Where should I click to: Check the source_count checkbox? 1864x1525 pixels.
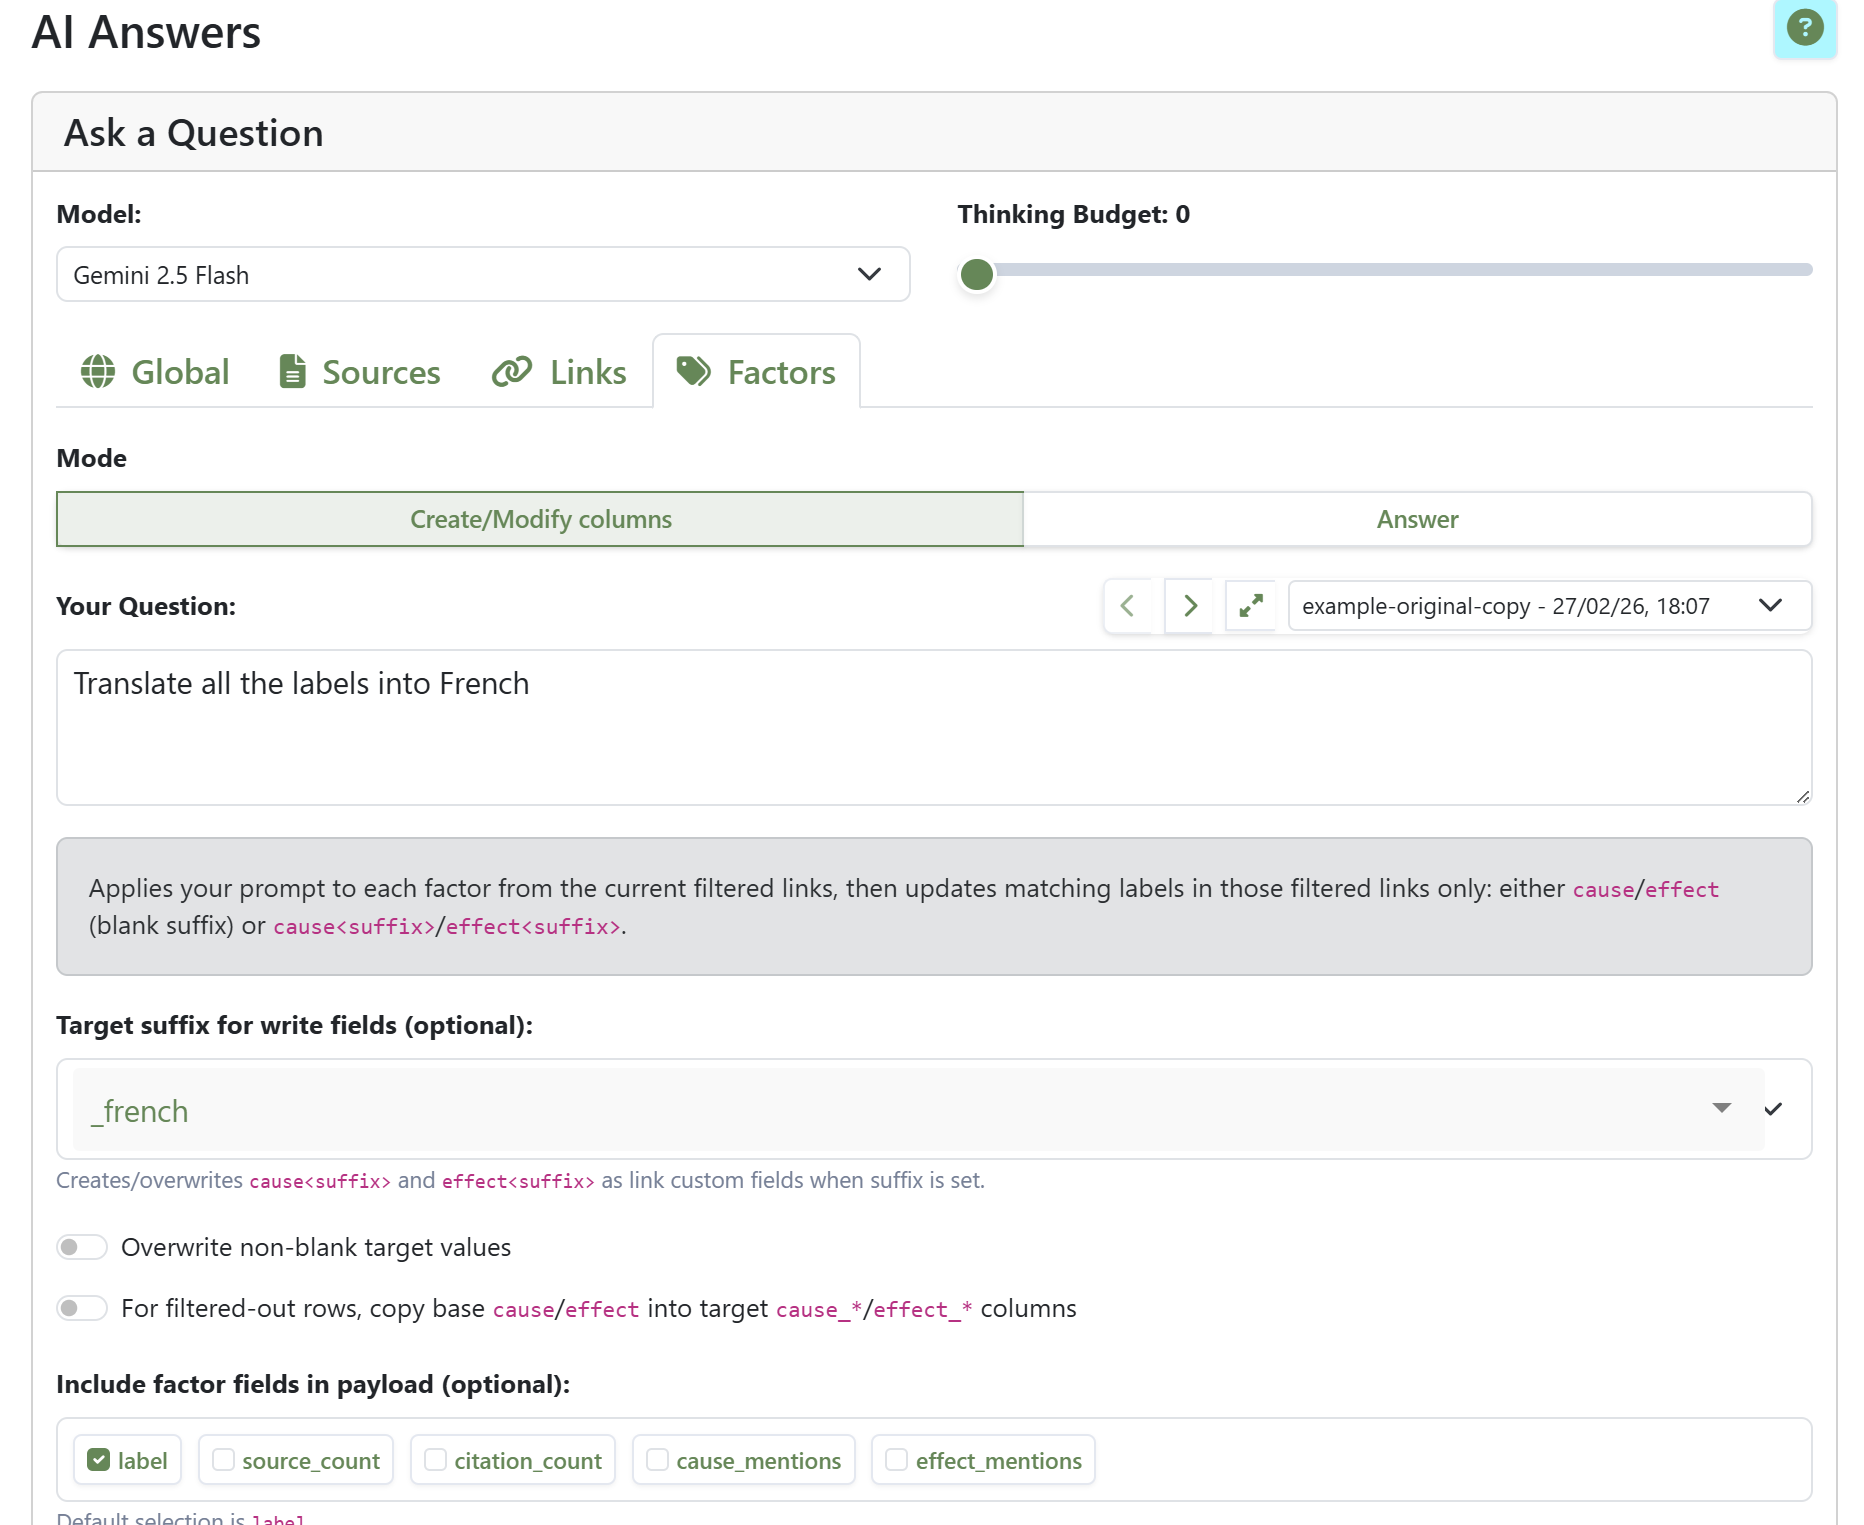(x=224, y=1460)
